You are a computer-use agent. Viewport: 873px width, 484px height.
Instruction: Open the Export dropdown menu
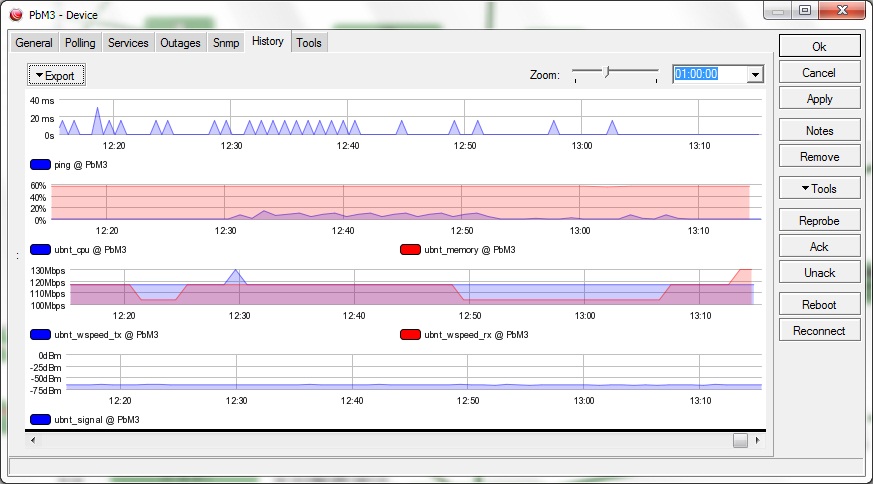[56, 75]
